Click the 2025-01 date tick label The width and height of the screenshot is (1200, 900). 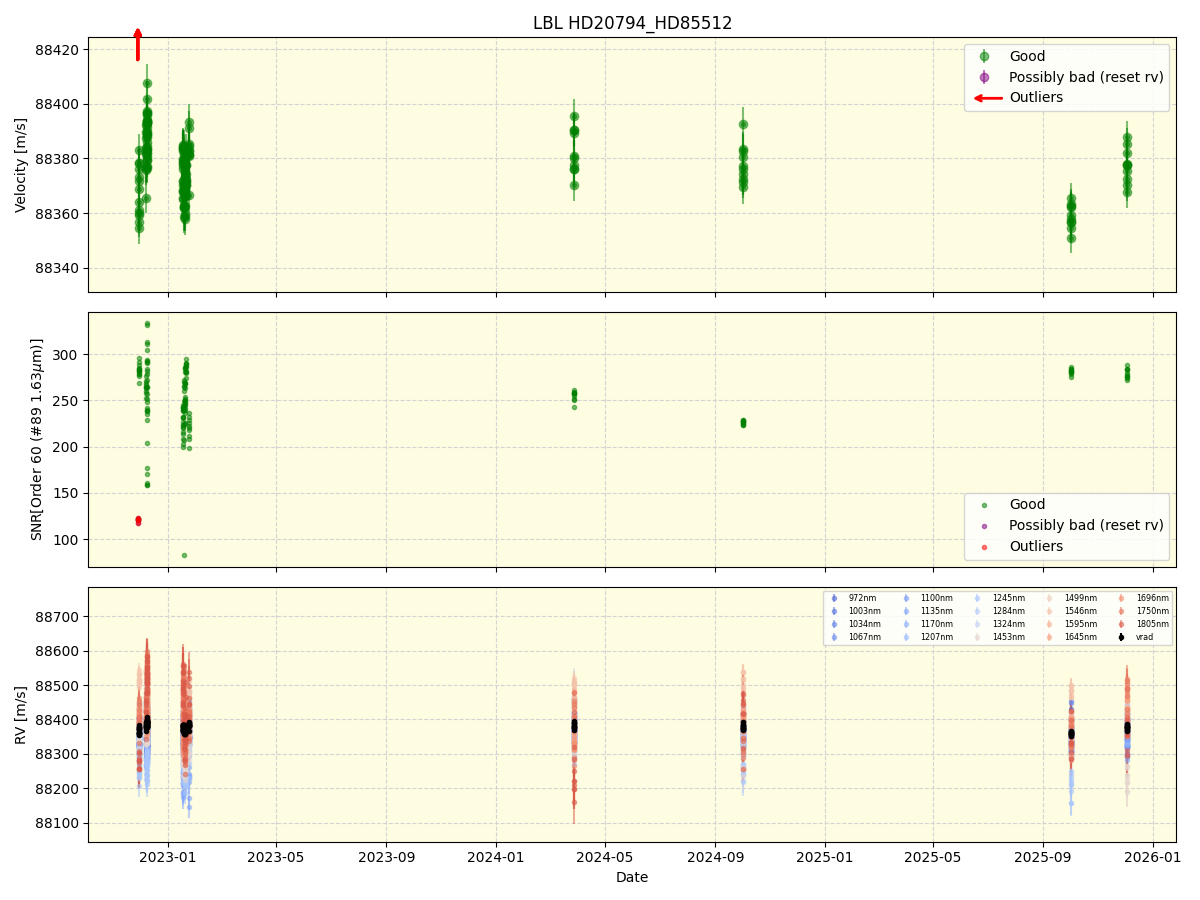coord(825,857)
